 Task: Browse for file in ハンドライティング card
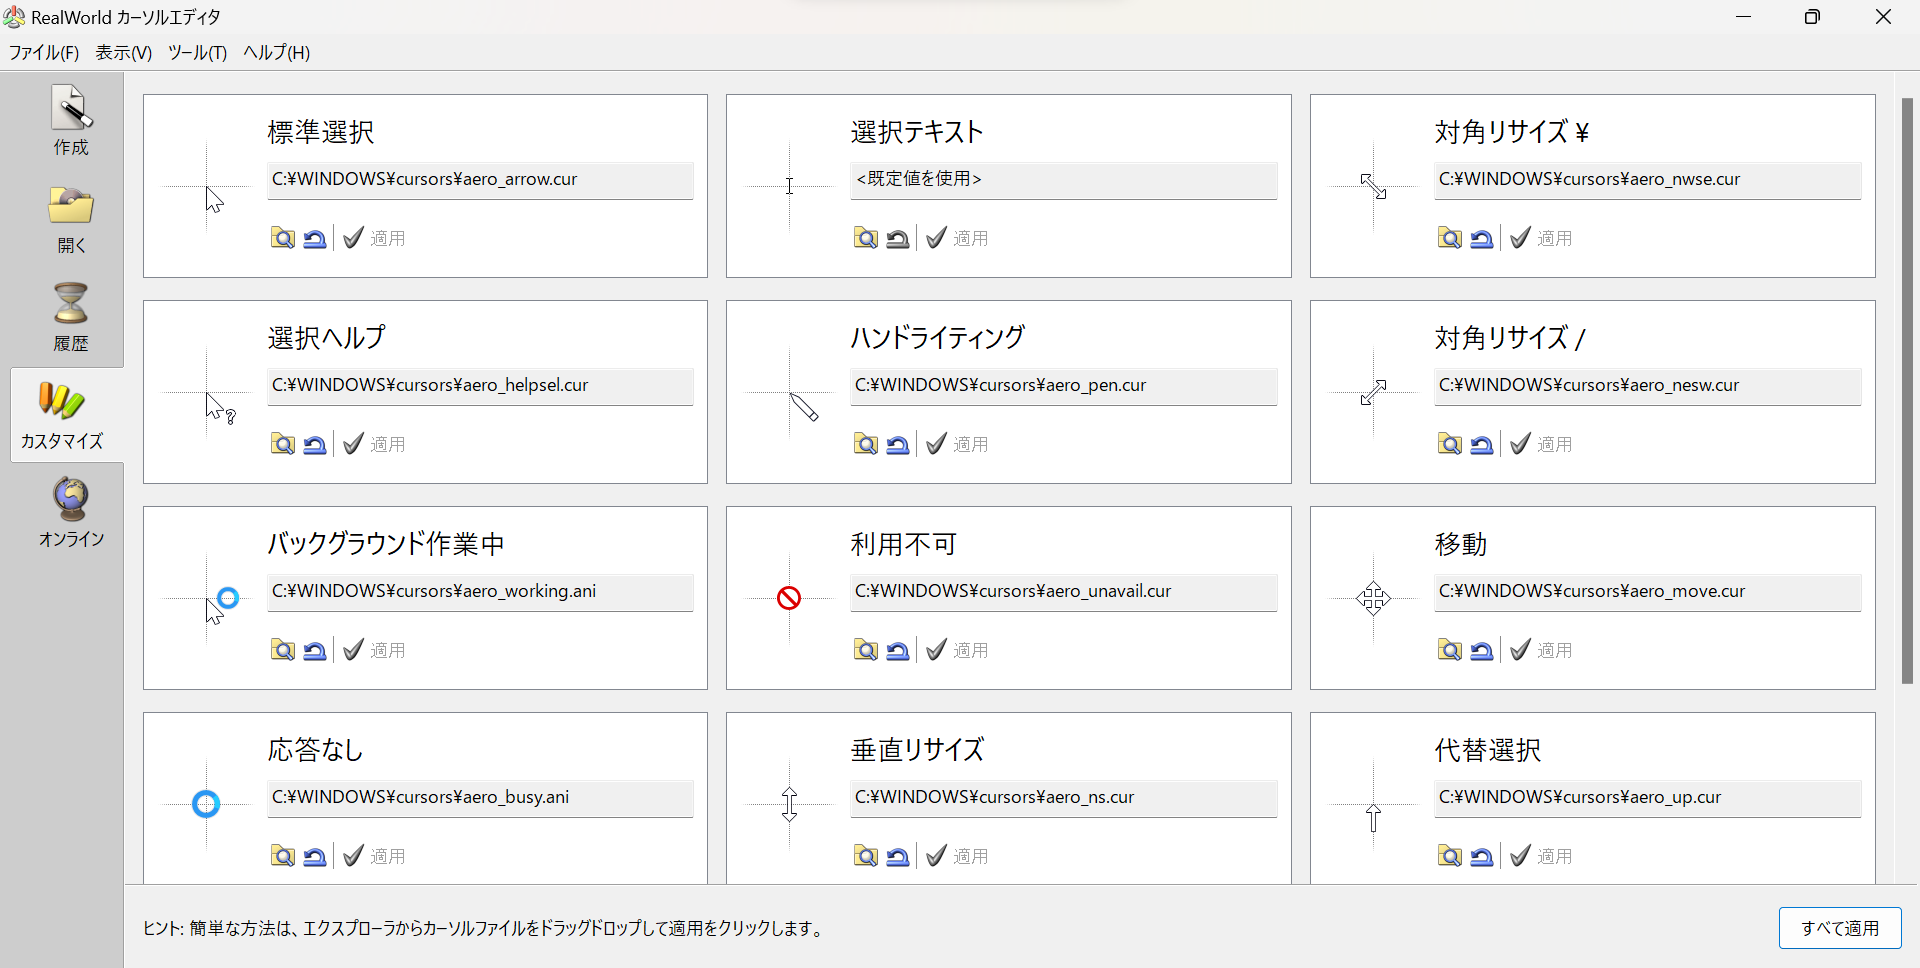866,444
